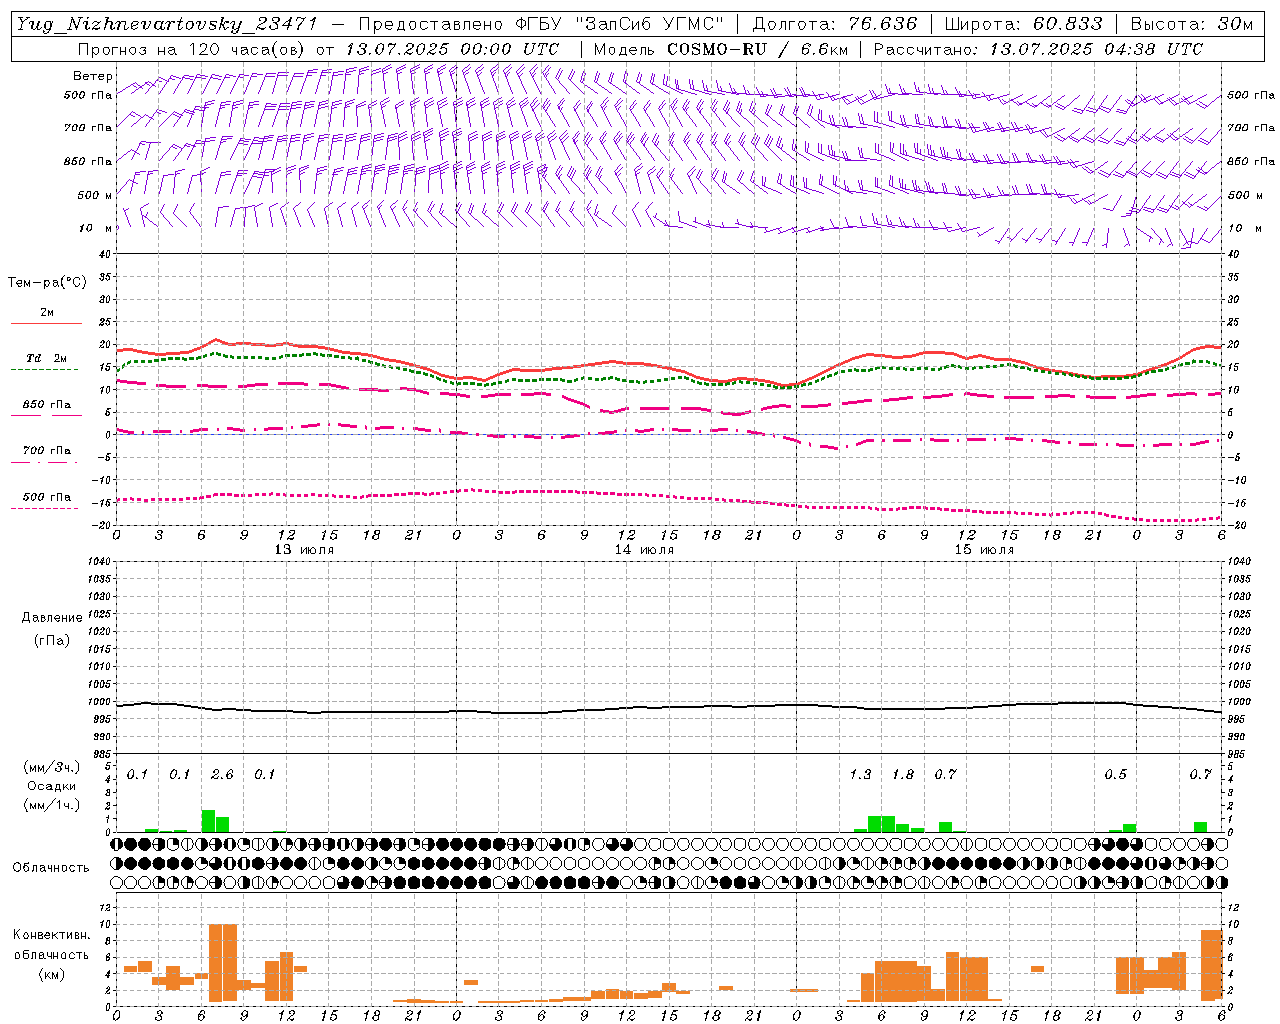The height and width of the screenshot is (1024, 1280).
Task: Select the Облачность cloud cover label
Action: tap(51, 867)
